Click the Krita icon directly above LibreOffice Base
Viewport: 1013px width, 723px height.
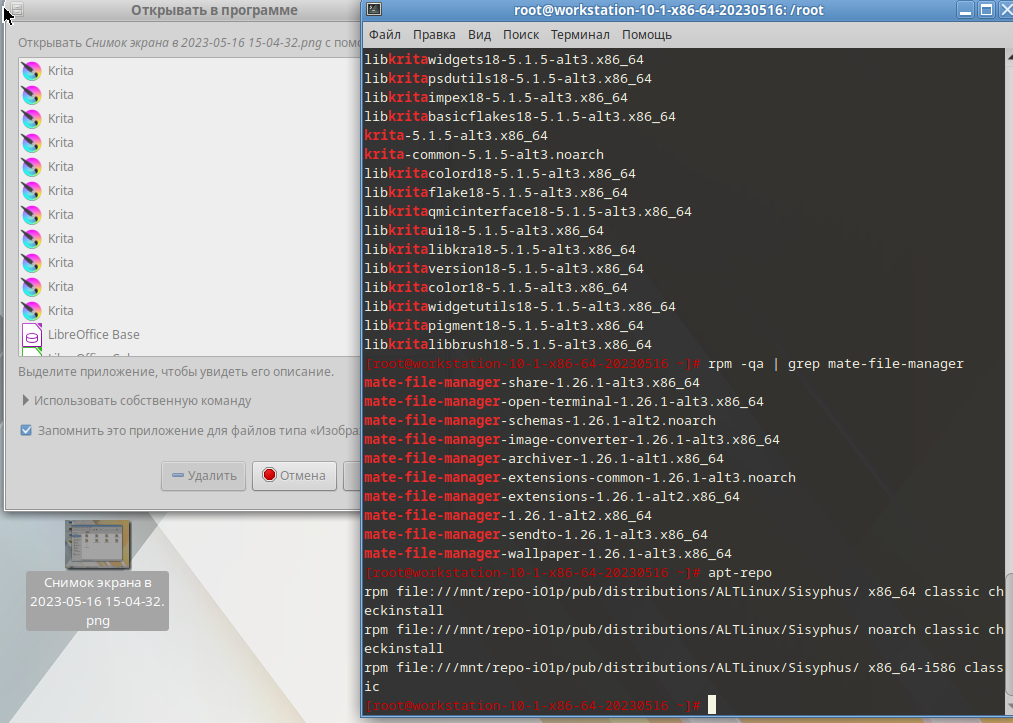coord(31,311)
